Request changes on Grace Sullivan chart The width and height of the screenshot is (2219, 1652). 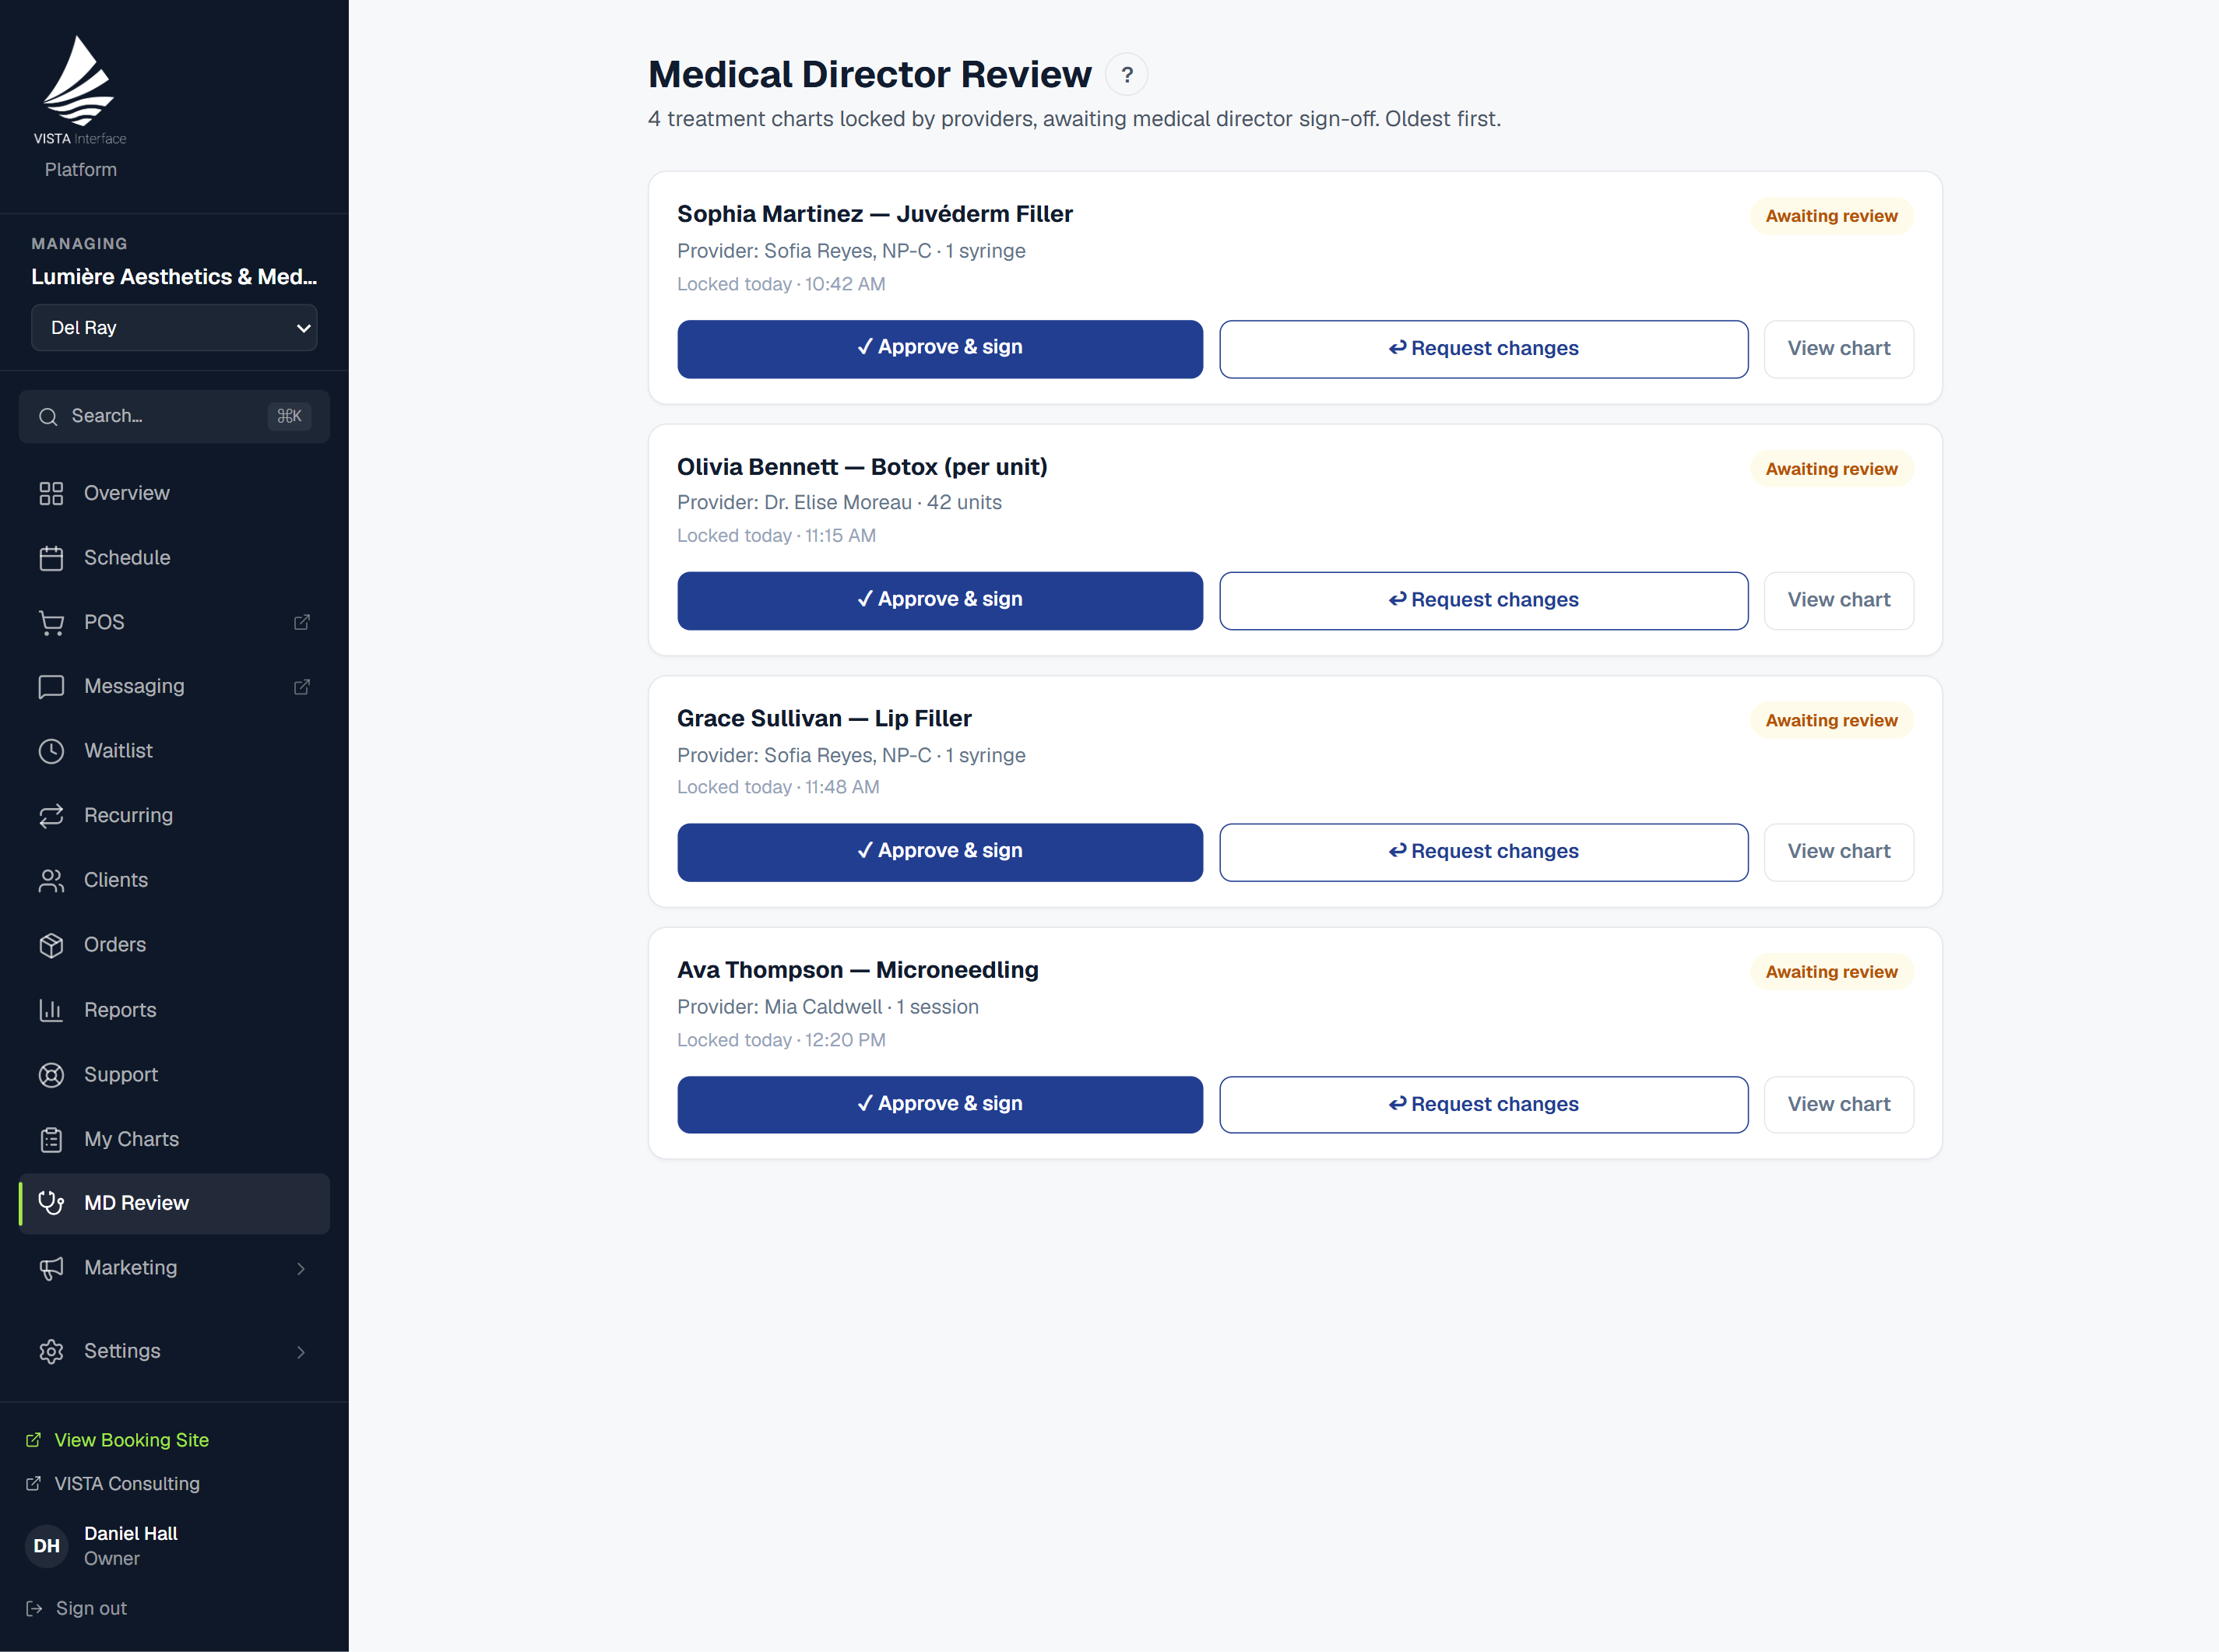click(x=1483, y=852)
